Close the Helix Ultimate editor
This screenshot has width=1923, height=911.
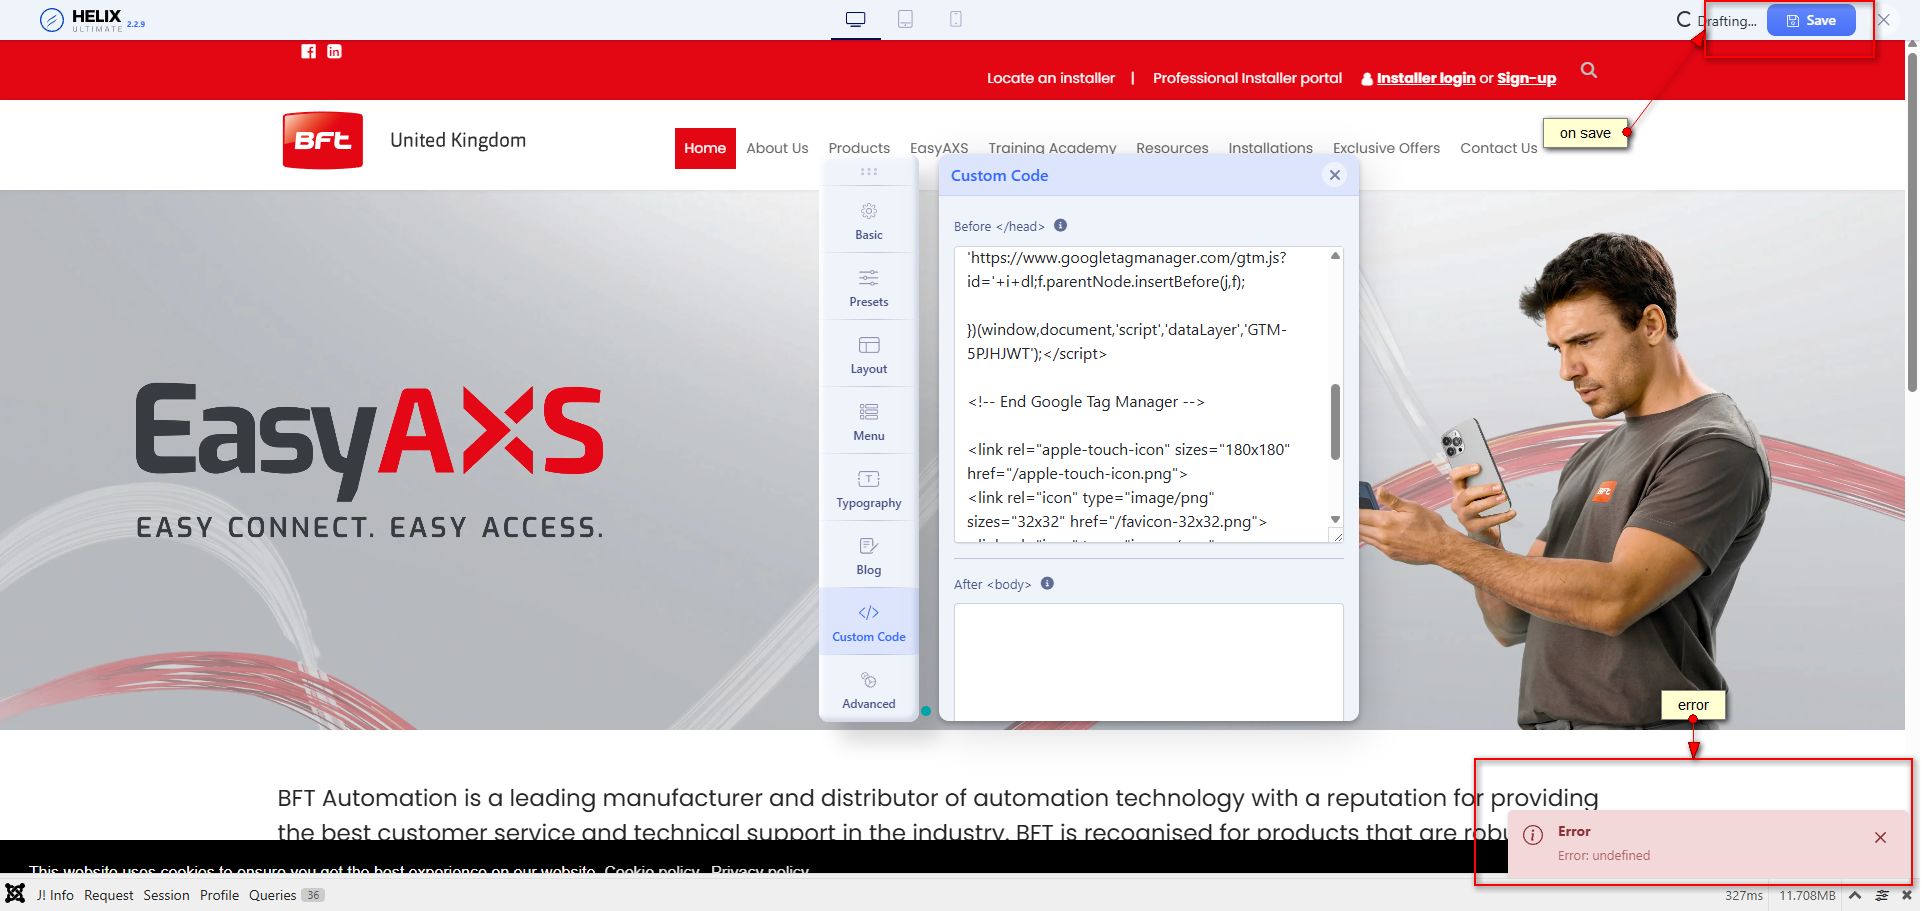pyautogui.click(x=1884, y=20)
